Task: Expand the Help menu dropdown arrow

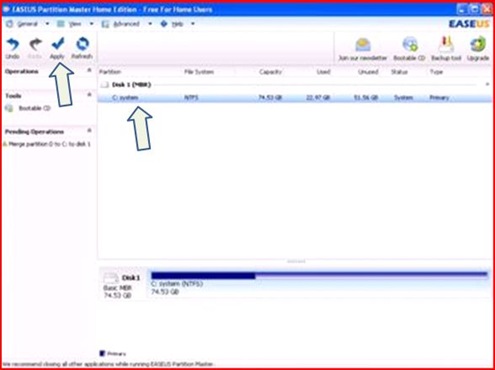Action: click(193, 24)
